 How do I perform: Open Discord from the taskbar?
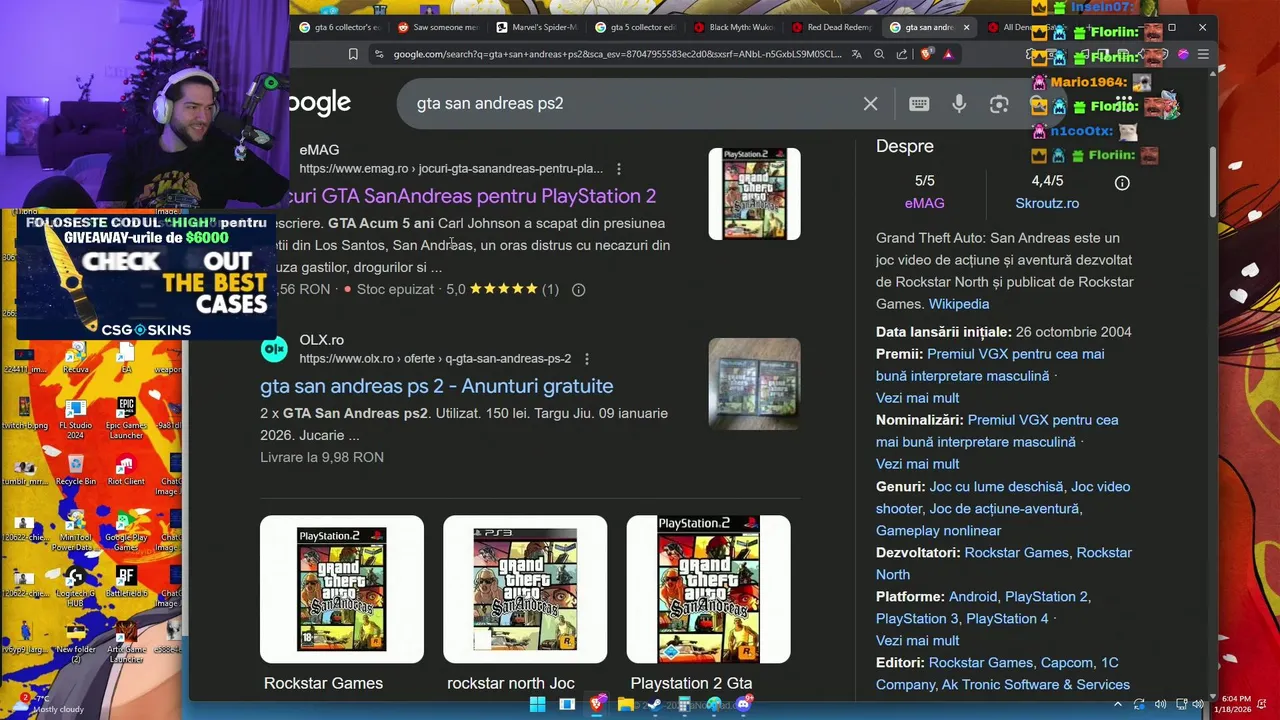click(742, 704)
